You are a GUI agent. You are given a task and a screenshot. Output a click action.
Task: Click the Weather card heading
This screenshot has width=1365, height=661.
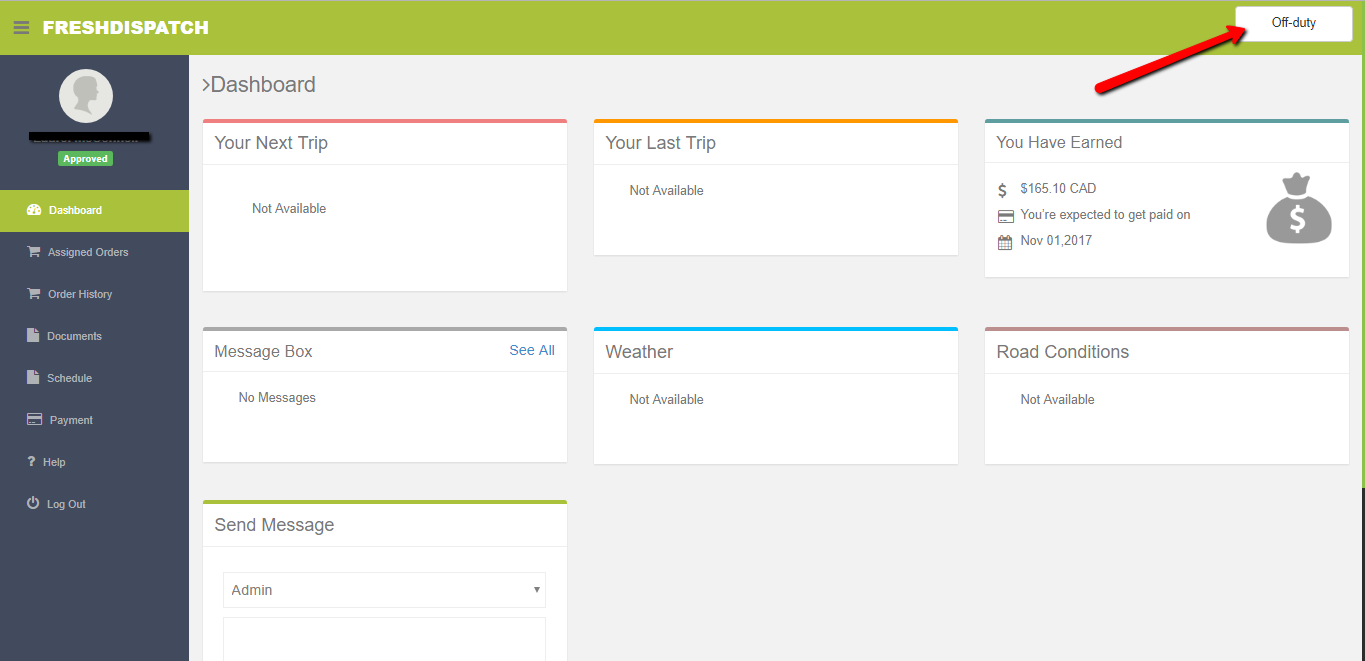pyautogui.click(x=639, y=352)
